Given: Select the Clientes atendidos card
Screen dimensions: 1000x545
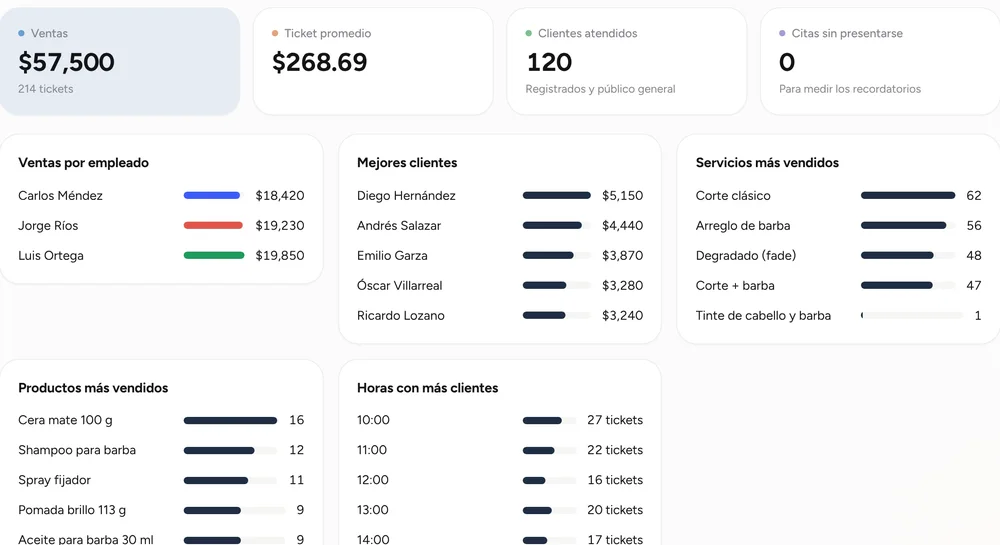Looking at the screenshot, I should pyautogui.click(x=626, y=61).
